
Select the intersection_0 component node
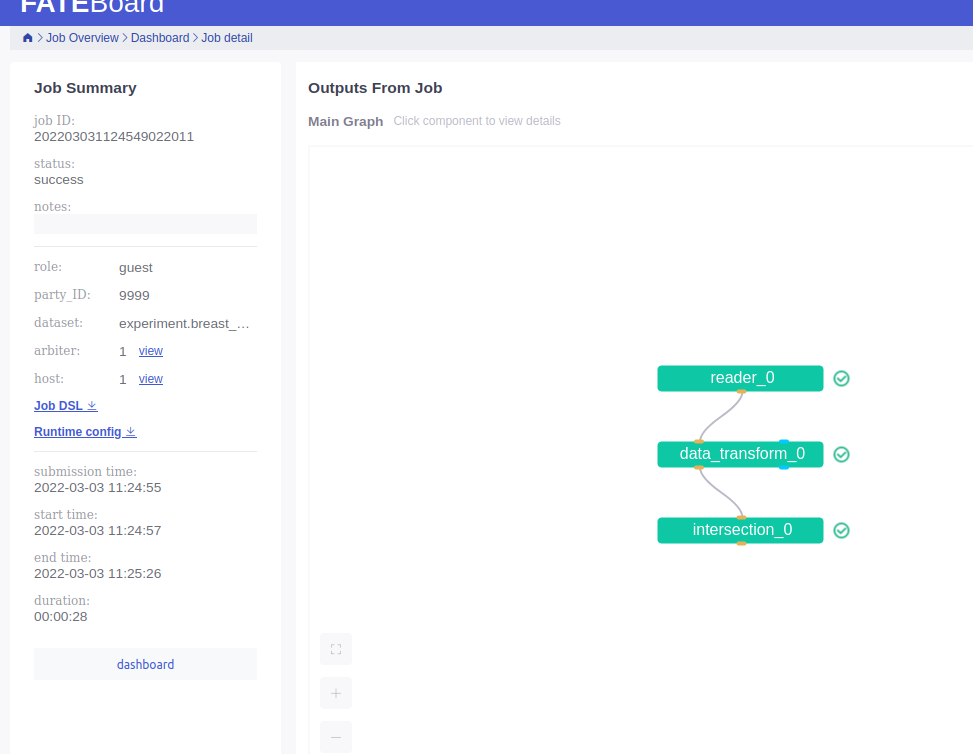coord(740,530)
